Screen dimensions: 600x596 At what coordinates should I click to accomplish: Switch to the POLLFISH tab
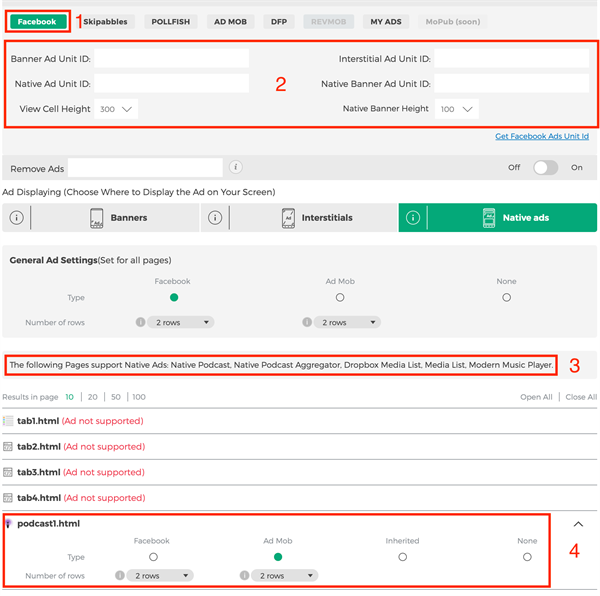click(170, 21)
